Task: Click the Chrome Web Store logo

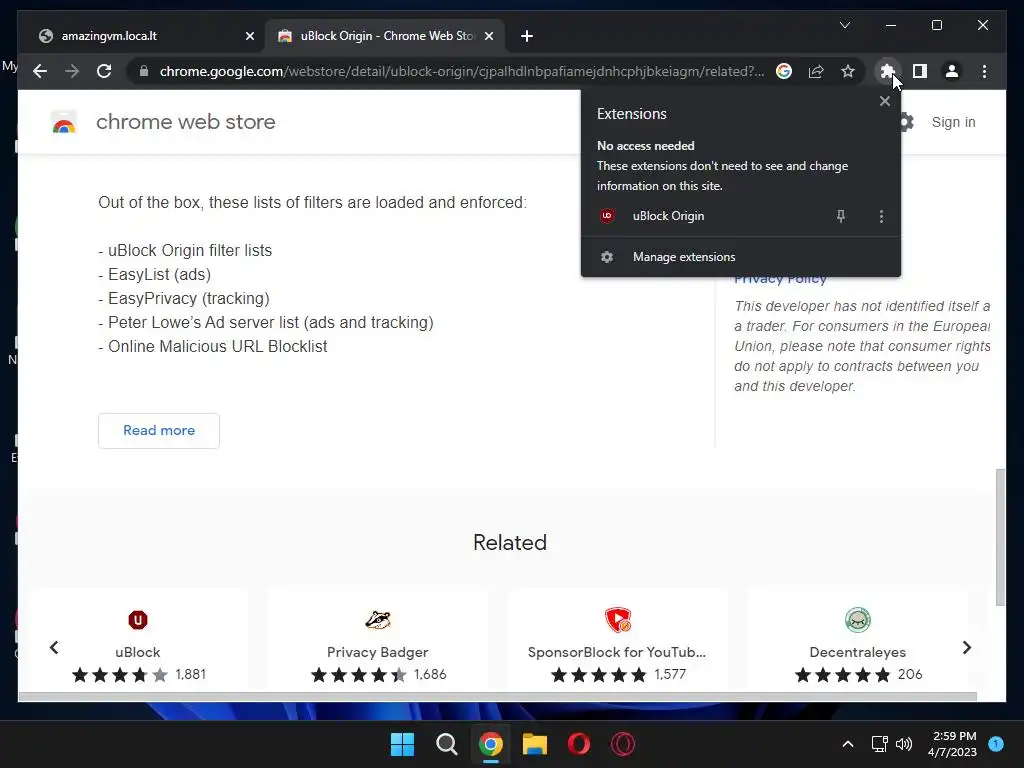Action: tap(63, 122)
